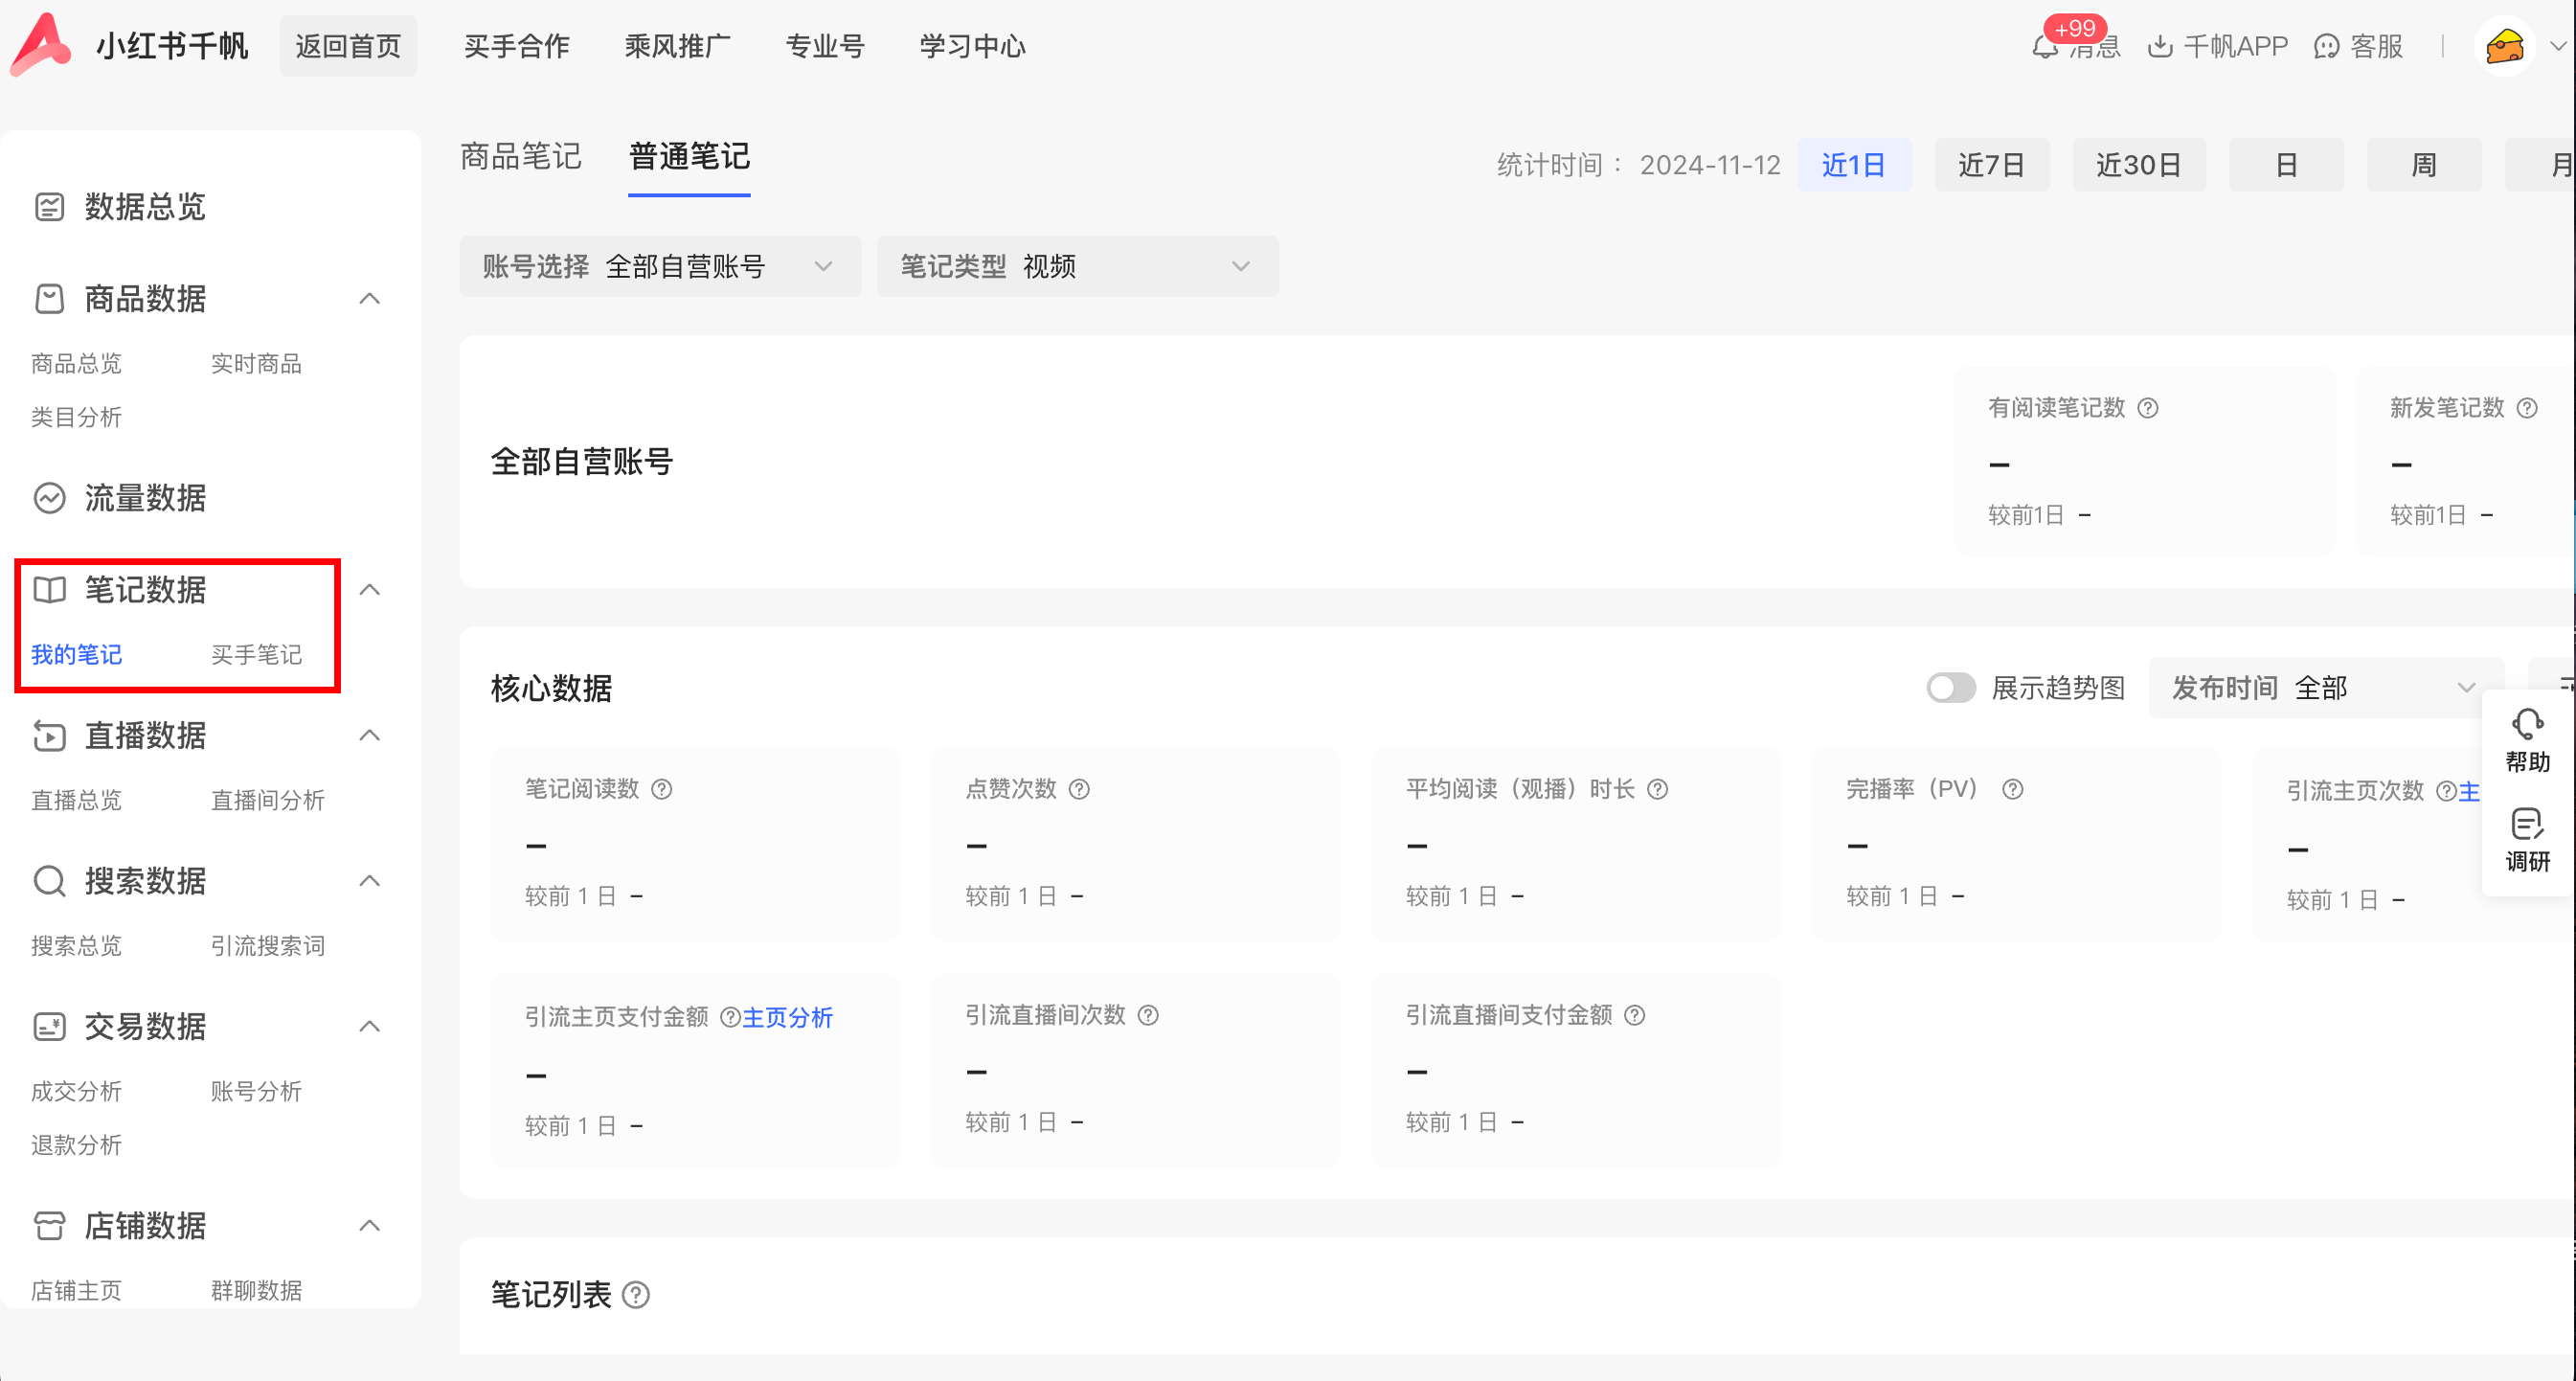The height and width of the screenshot is (1381, 2576).
Task: Click help icon beside 笔记阅读数
Action: pos(662,790)
